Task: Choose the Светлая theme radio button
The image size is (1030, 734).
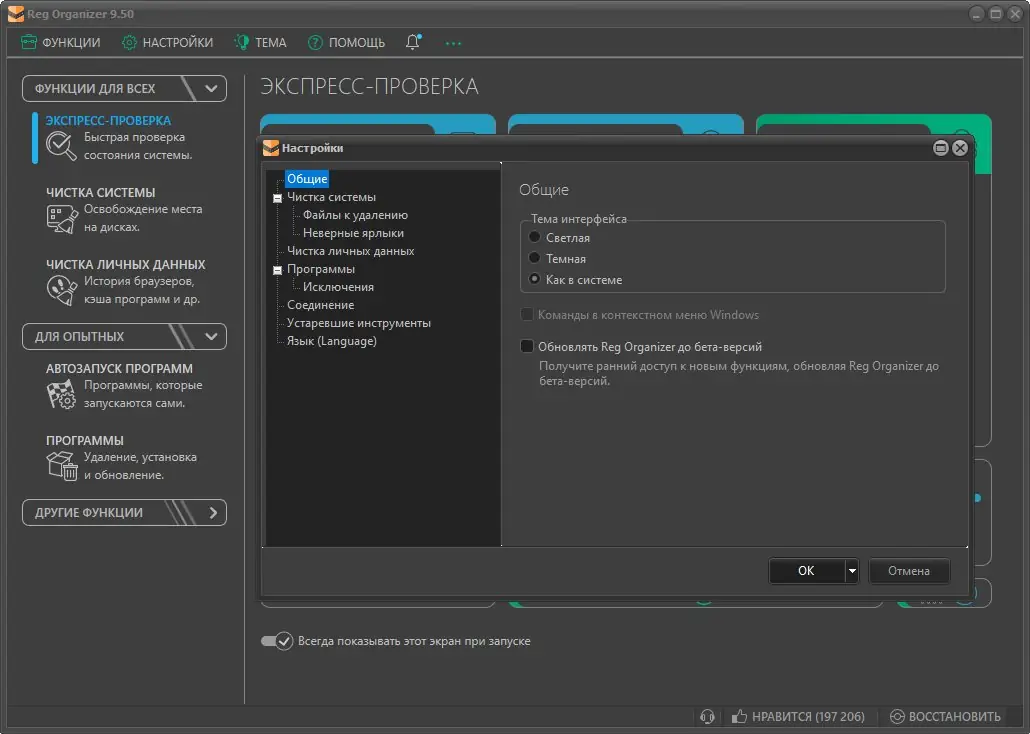Action: [535, 237]
